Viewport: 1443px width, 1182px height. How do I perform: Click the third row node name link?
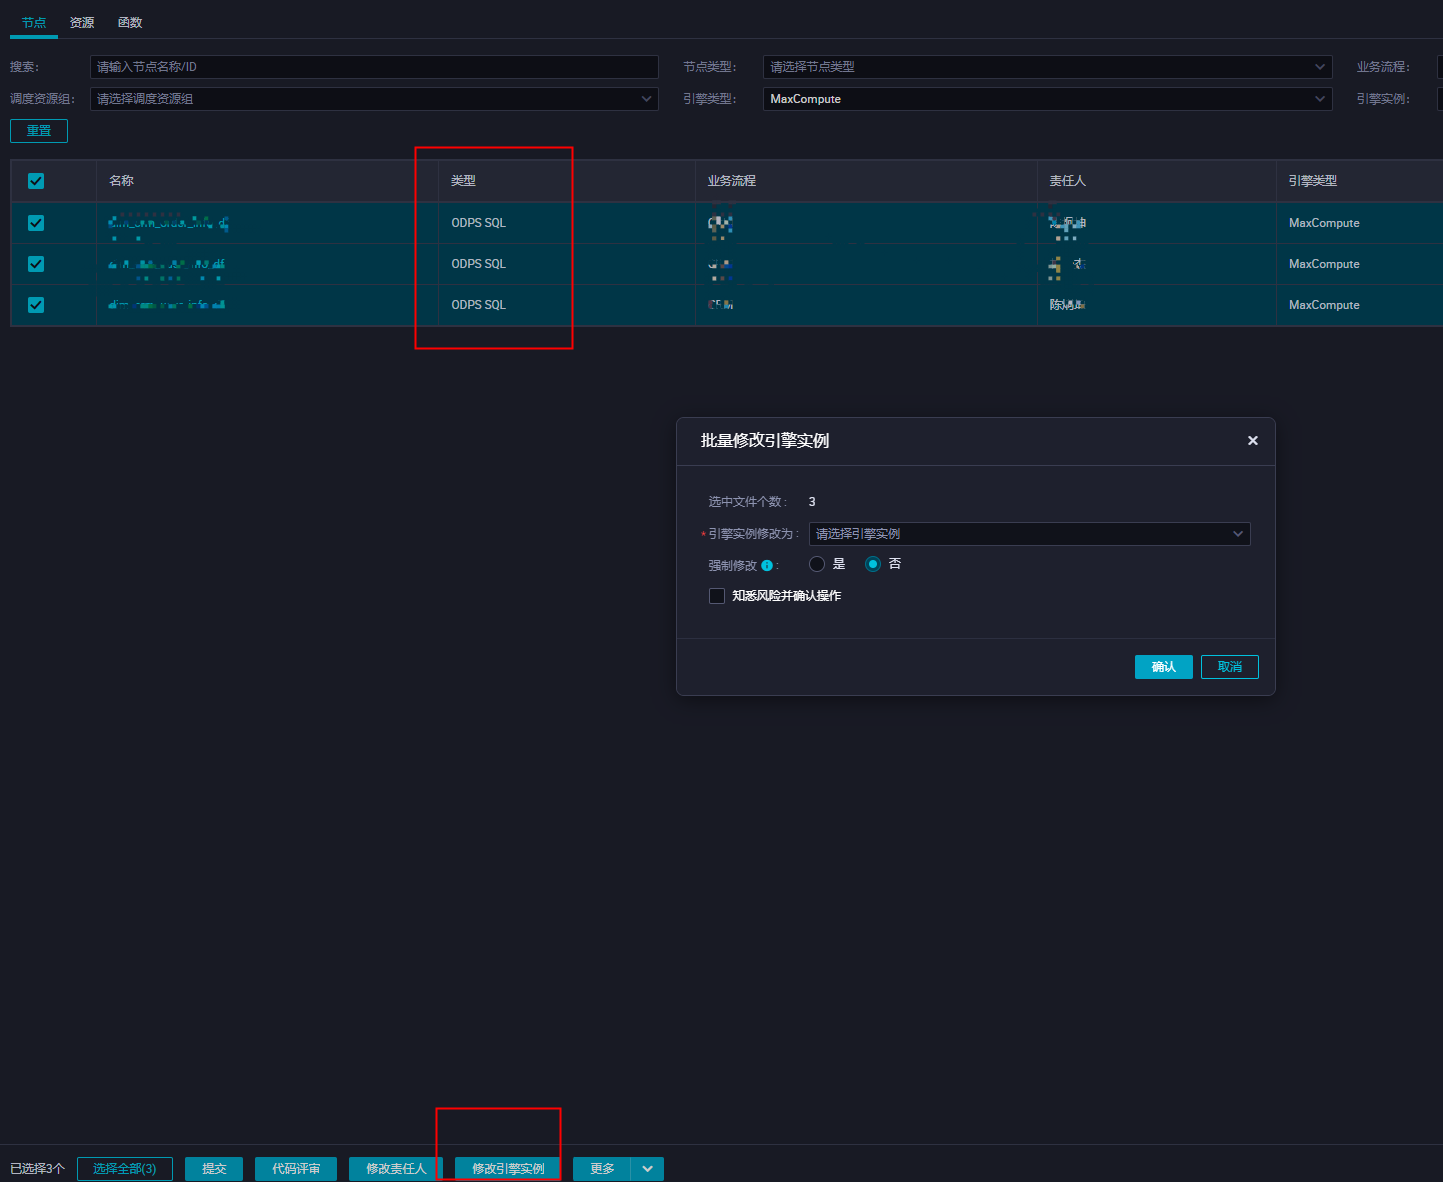point(167,305)
